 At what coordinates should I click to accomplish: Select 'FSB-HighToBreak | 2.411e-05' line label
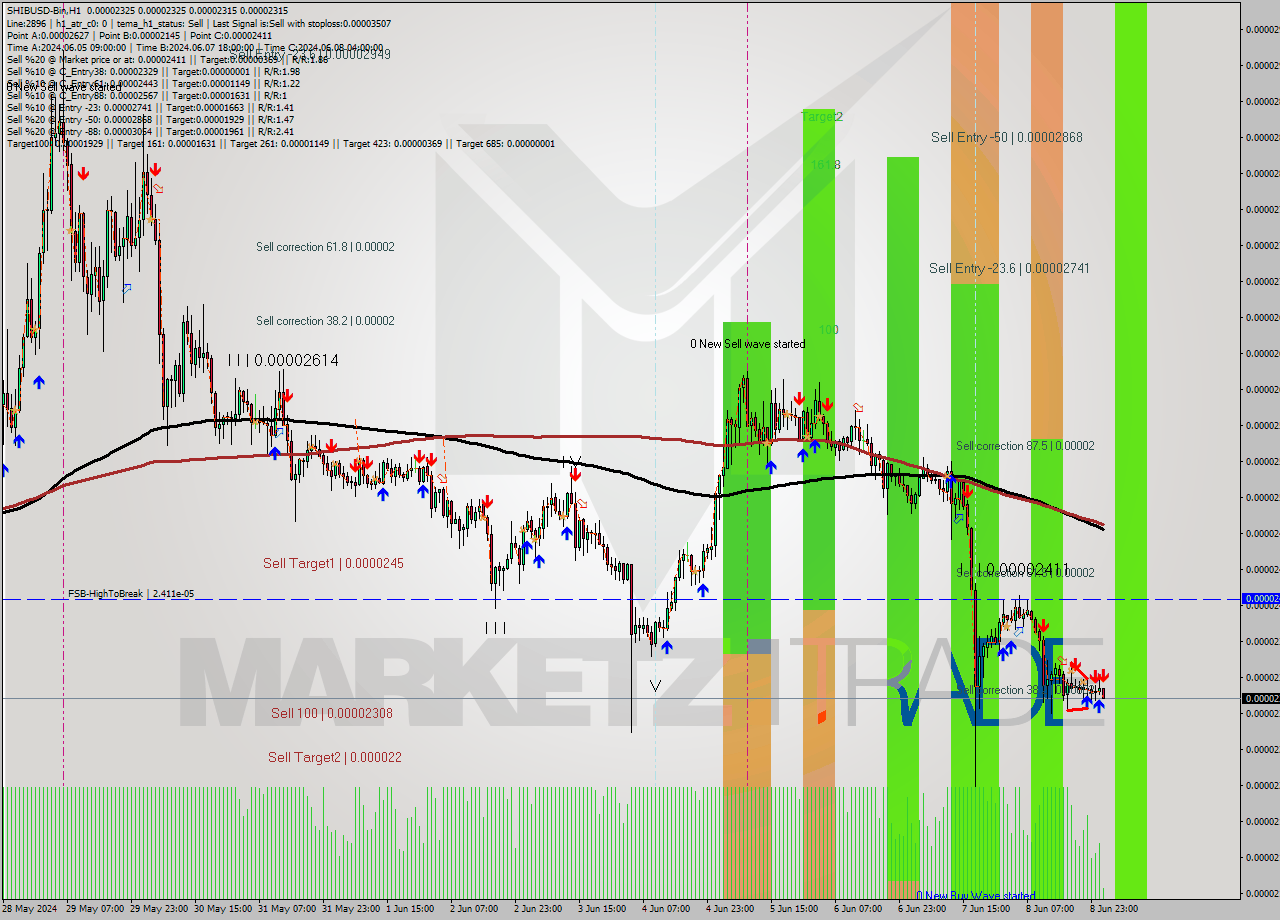click(131, 594)
